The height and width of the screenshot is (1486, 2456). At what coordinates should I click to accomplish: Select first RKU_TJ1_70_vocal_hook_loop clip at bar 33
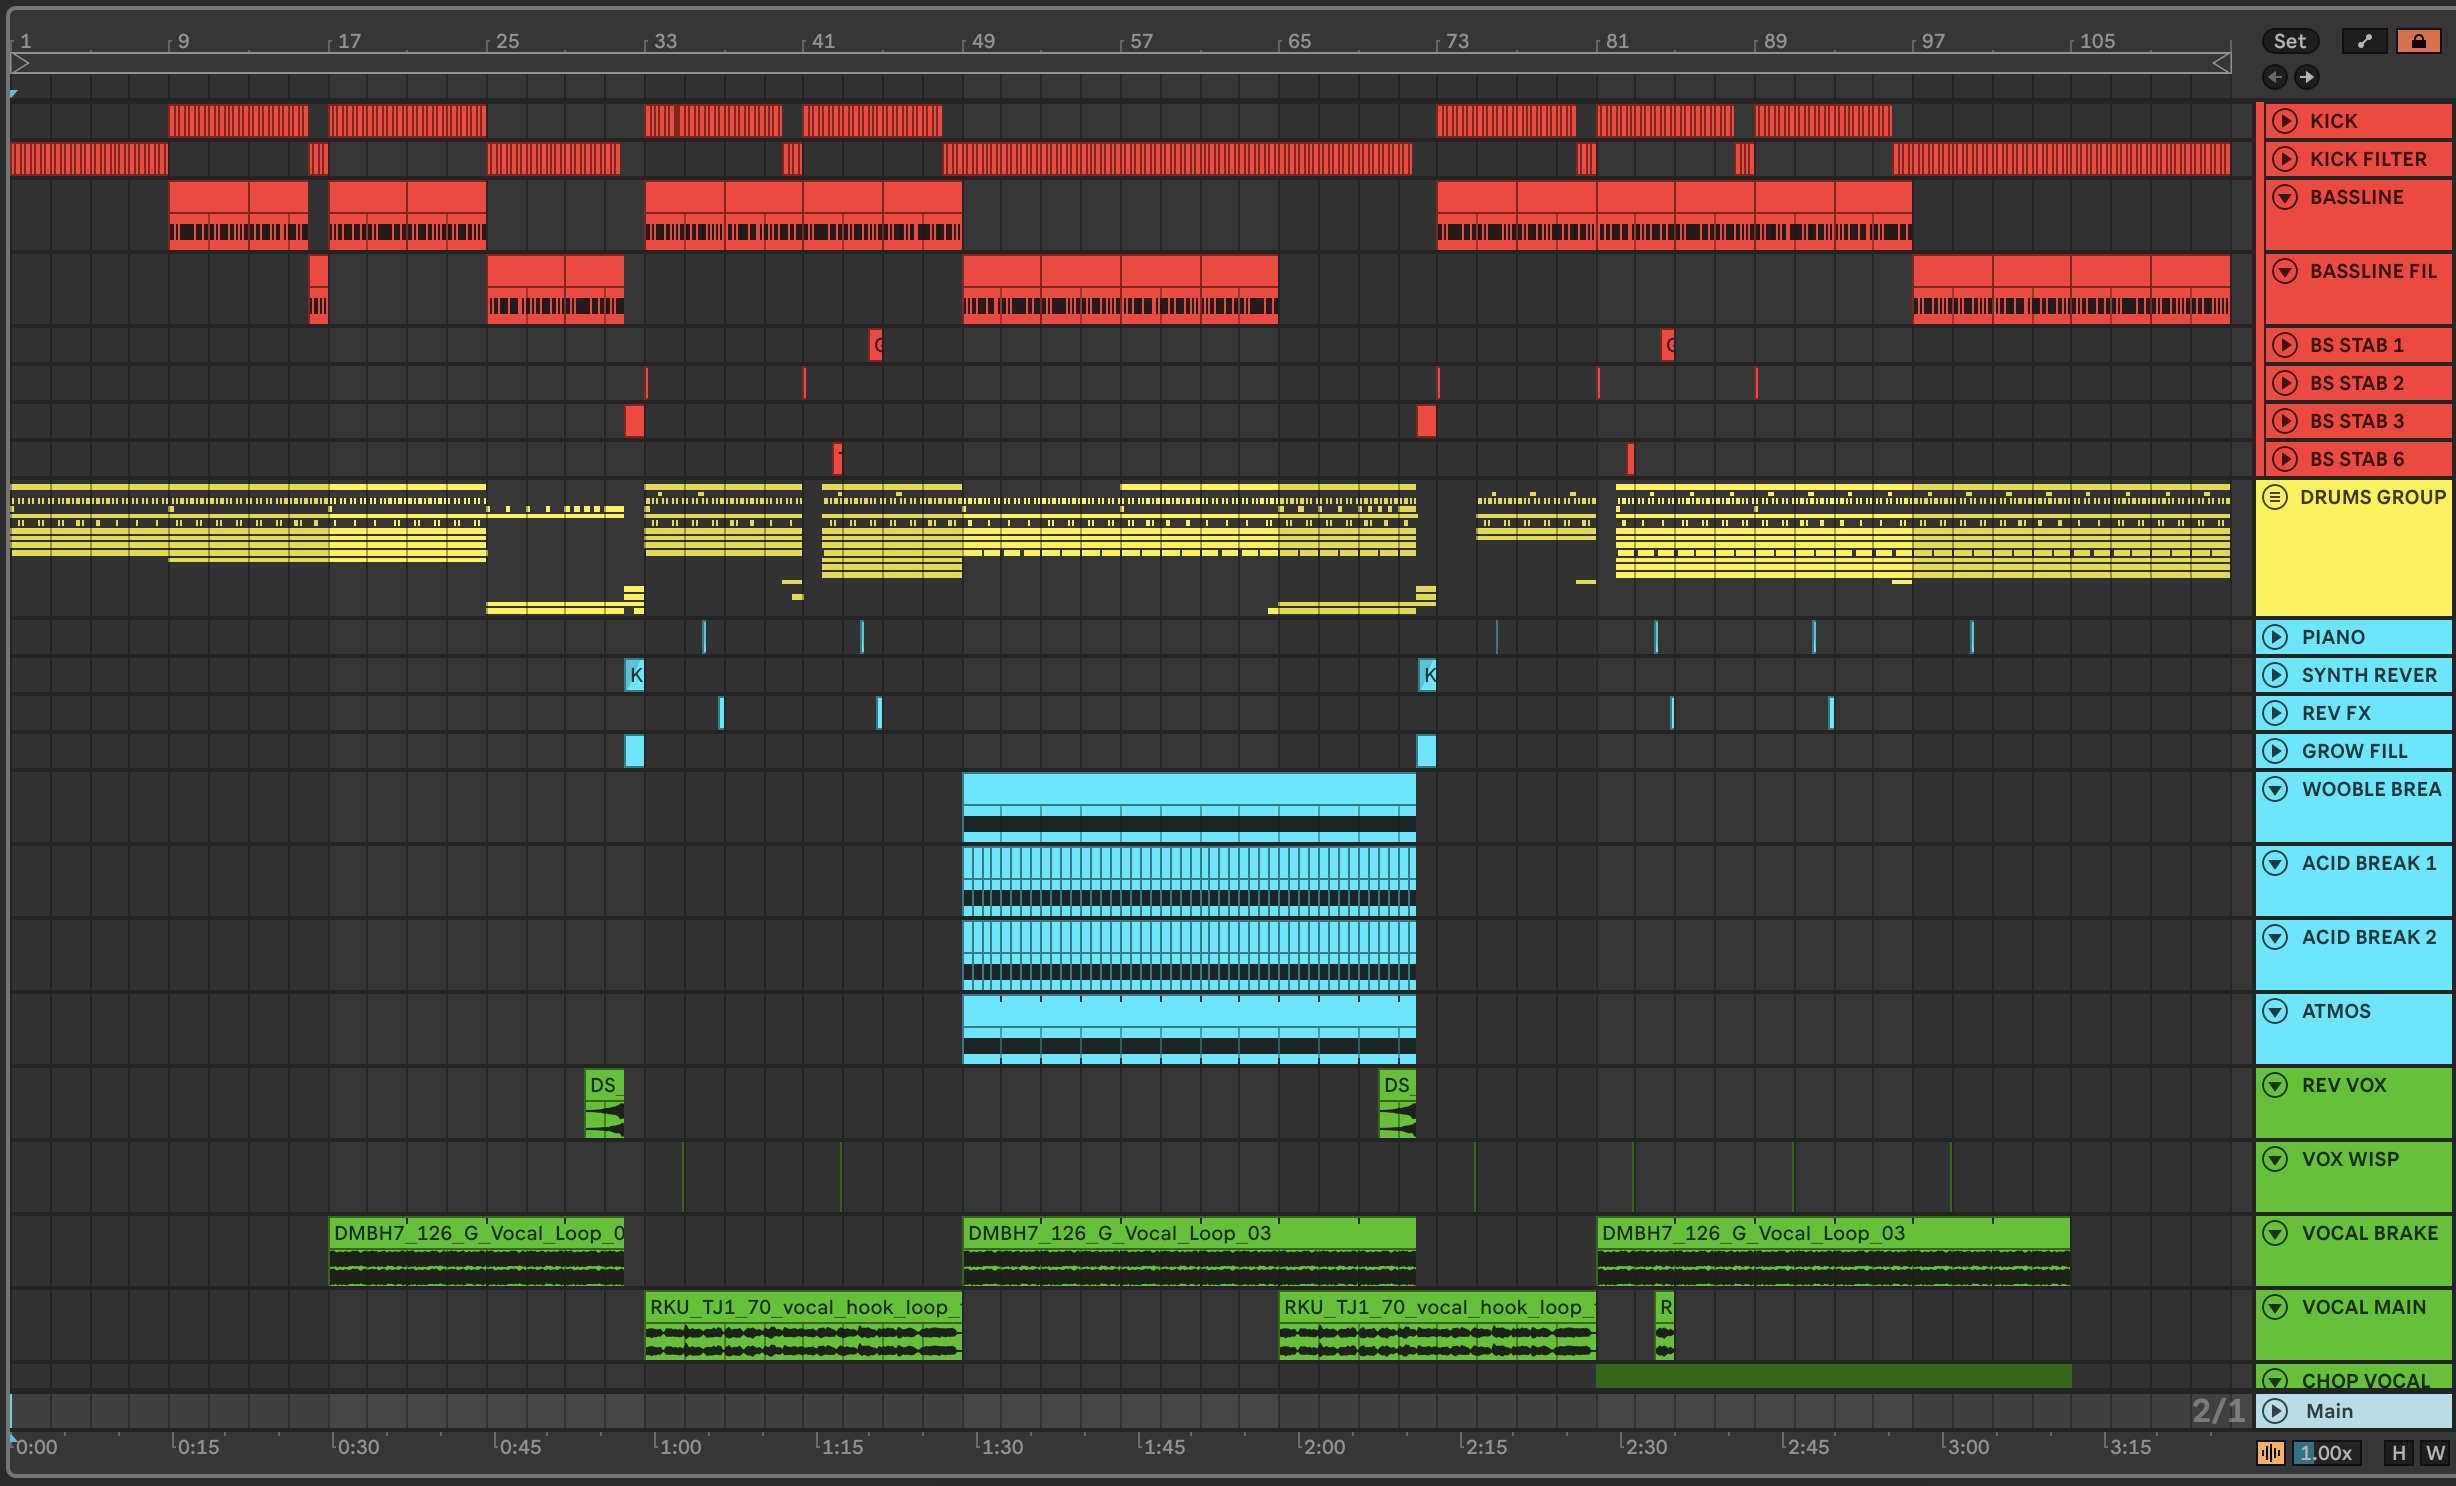pos(803,1325)
